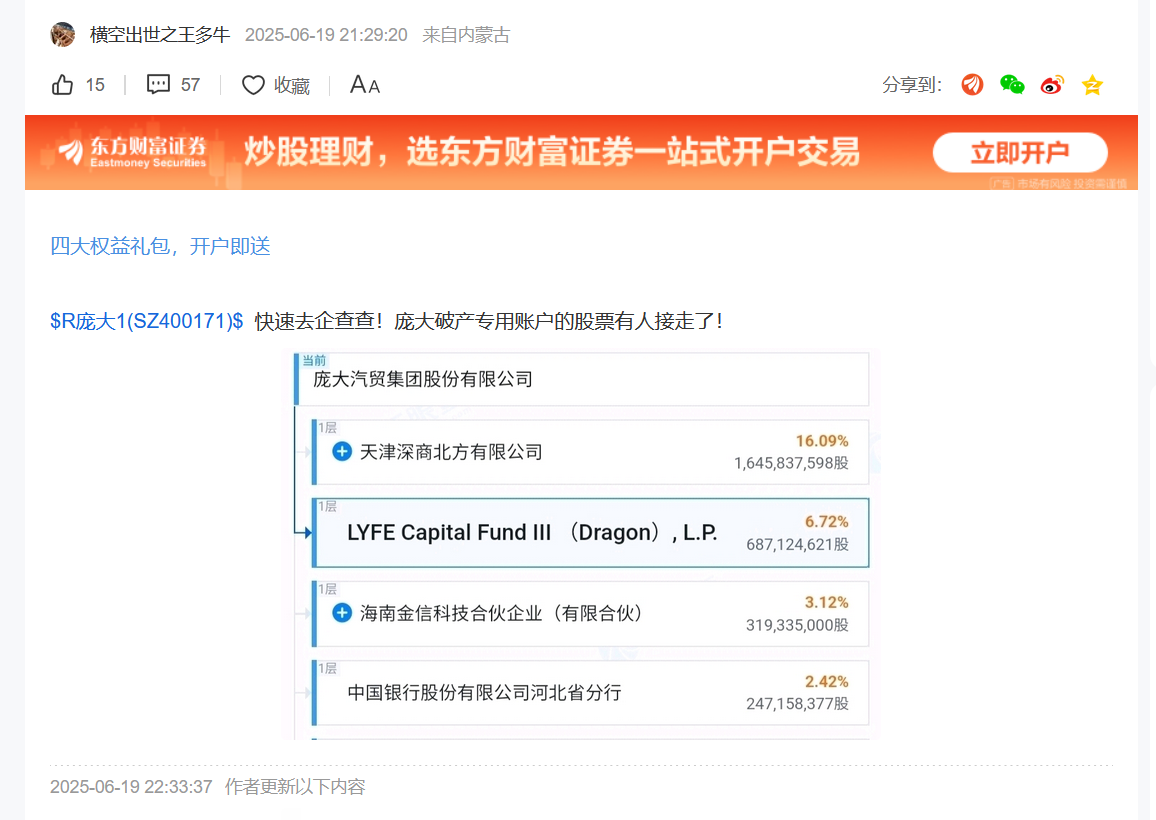Screen dimensions: 1156x820
Task: Click the 庞大汽贸集团股份有限公司 entry
Action: pos(582,379)
